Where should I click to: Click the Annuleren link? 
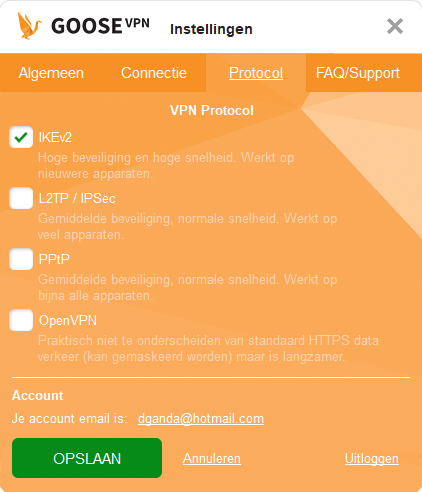212,459
